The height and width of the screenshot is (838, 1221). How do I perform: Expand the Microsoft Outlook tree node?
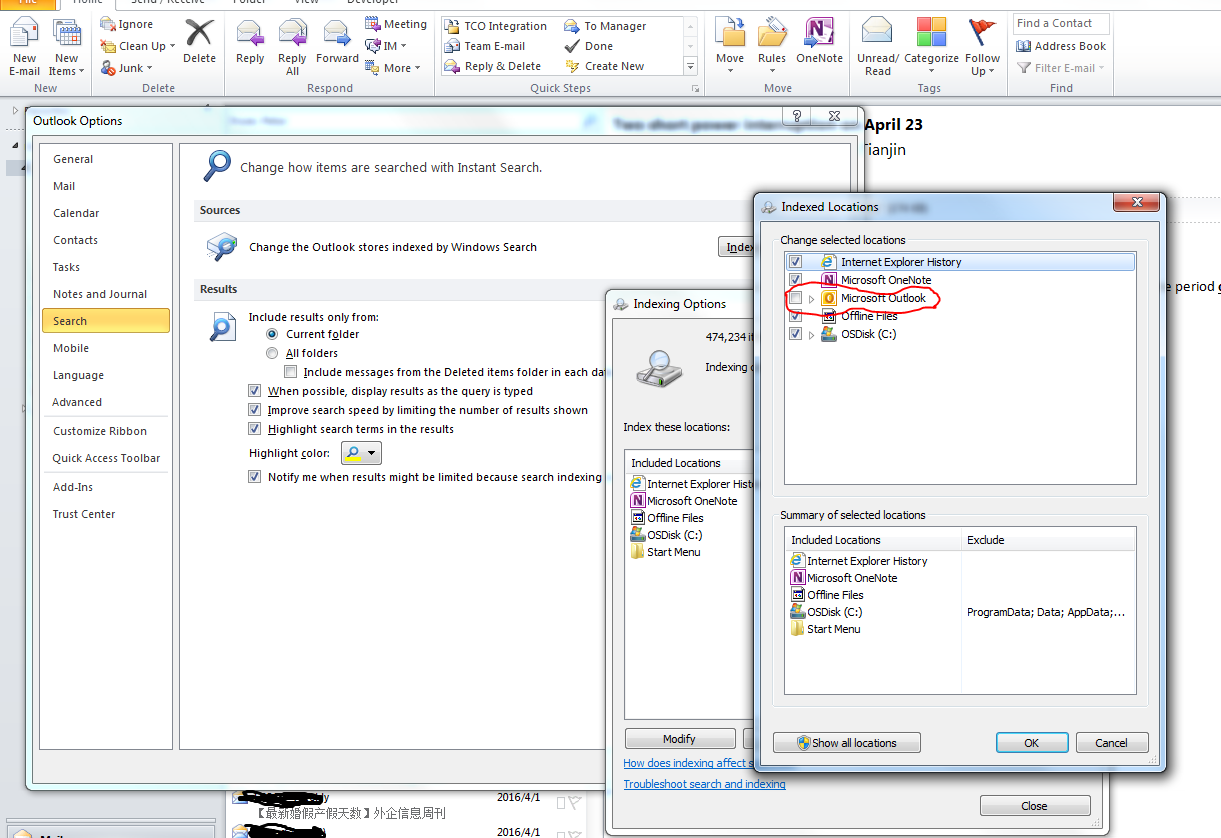point(811,299)
